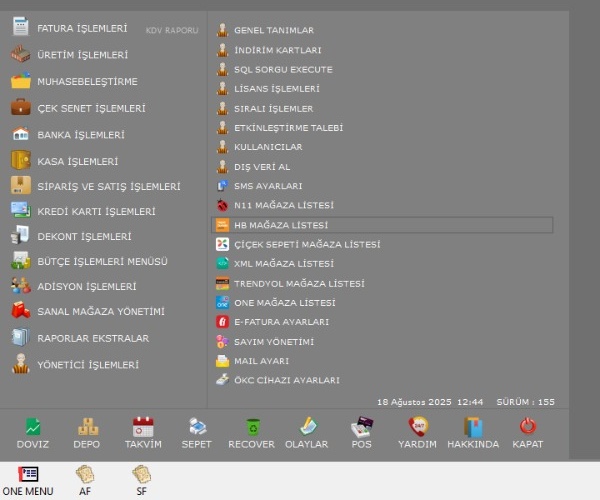Select HB Mağaza Listesi entry
Screen dimensions: 600x500
click(x=382, y=225)
